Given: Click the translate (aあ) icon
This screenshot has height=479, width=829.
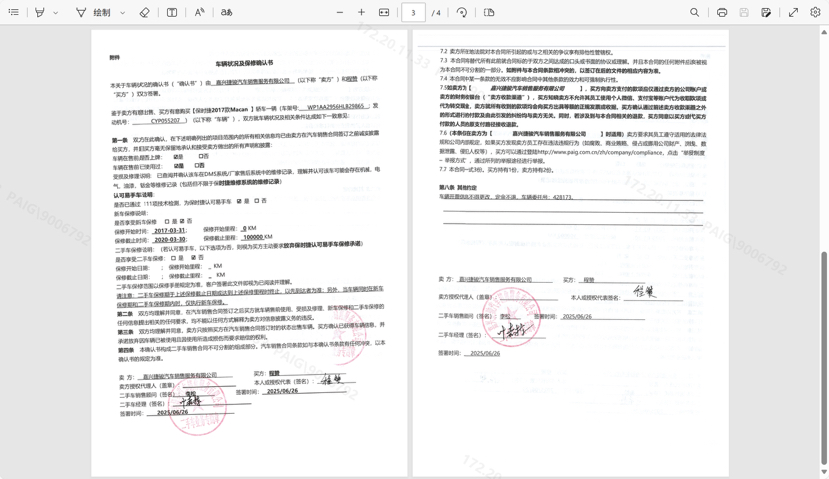Looking at the screenshot, I should (x=227, y=13).
